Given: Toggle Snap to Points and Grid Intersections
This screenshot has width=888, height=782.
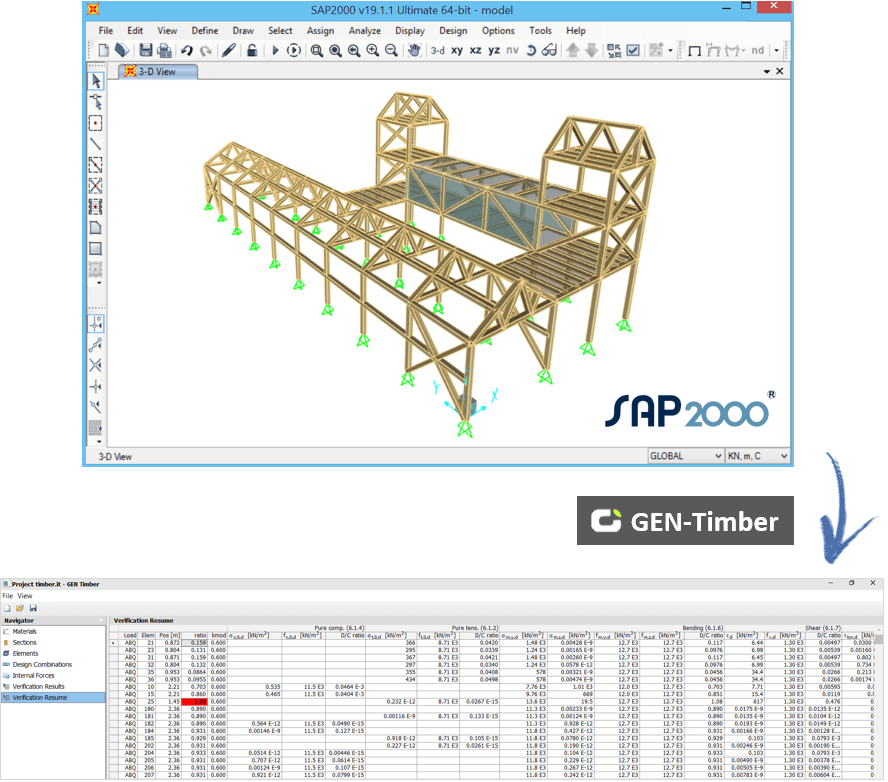Looking at the screenshot, I should tap(96, 324).
